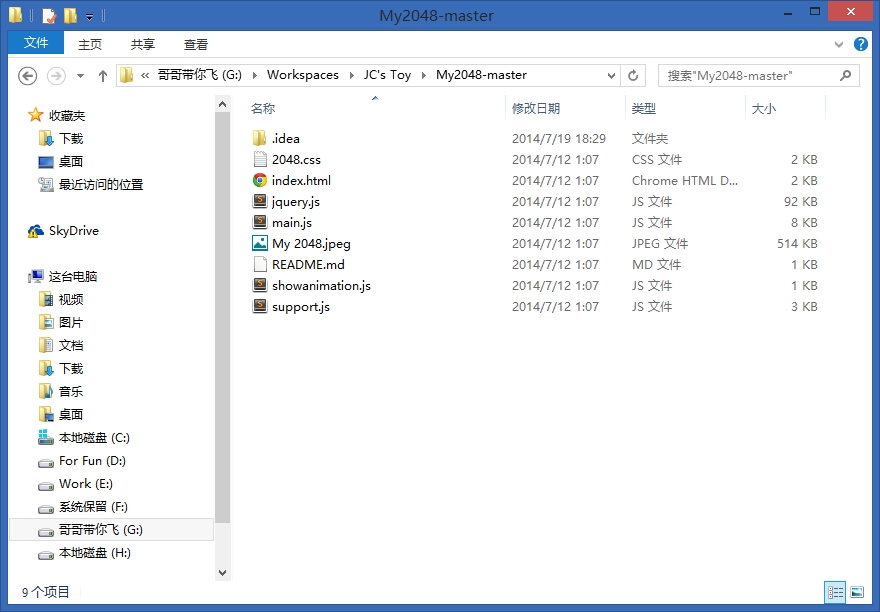
Task: Open recent locations dropdown arrow
Action: tap(80, 76)
